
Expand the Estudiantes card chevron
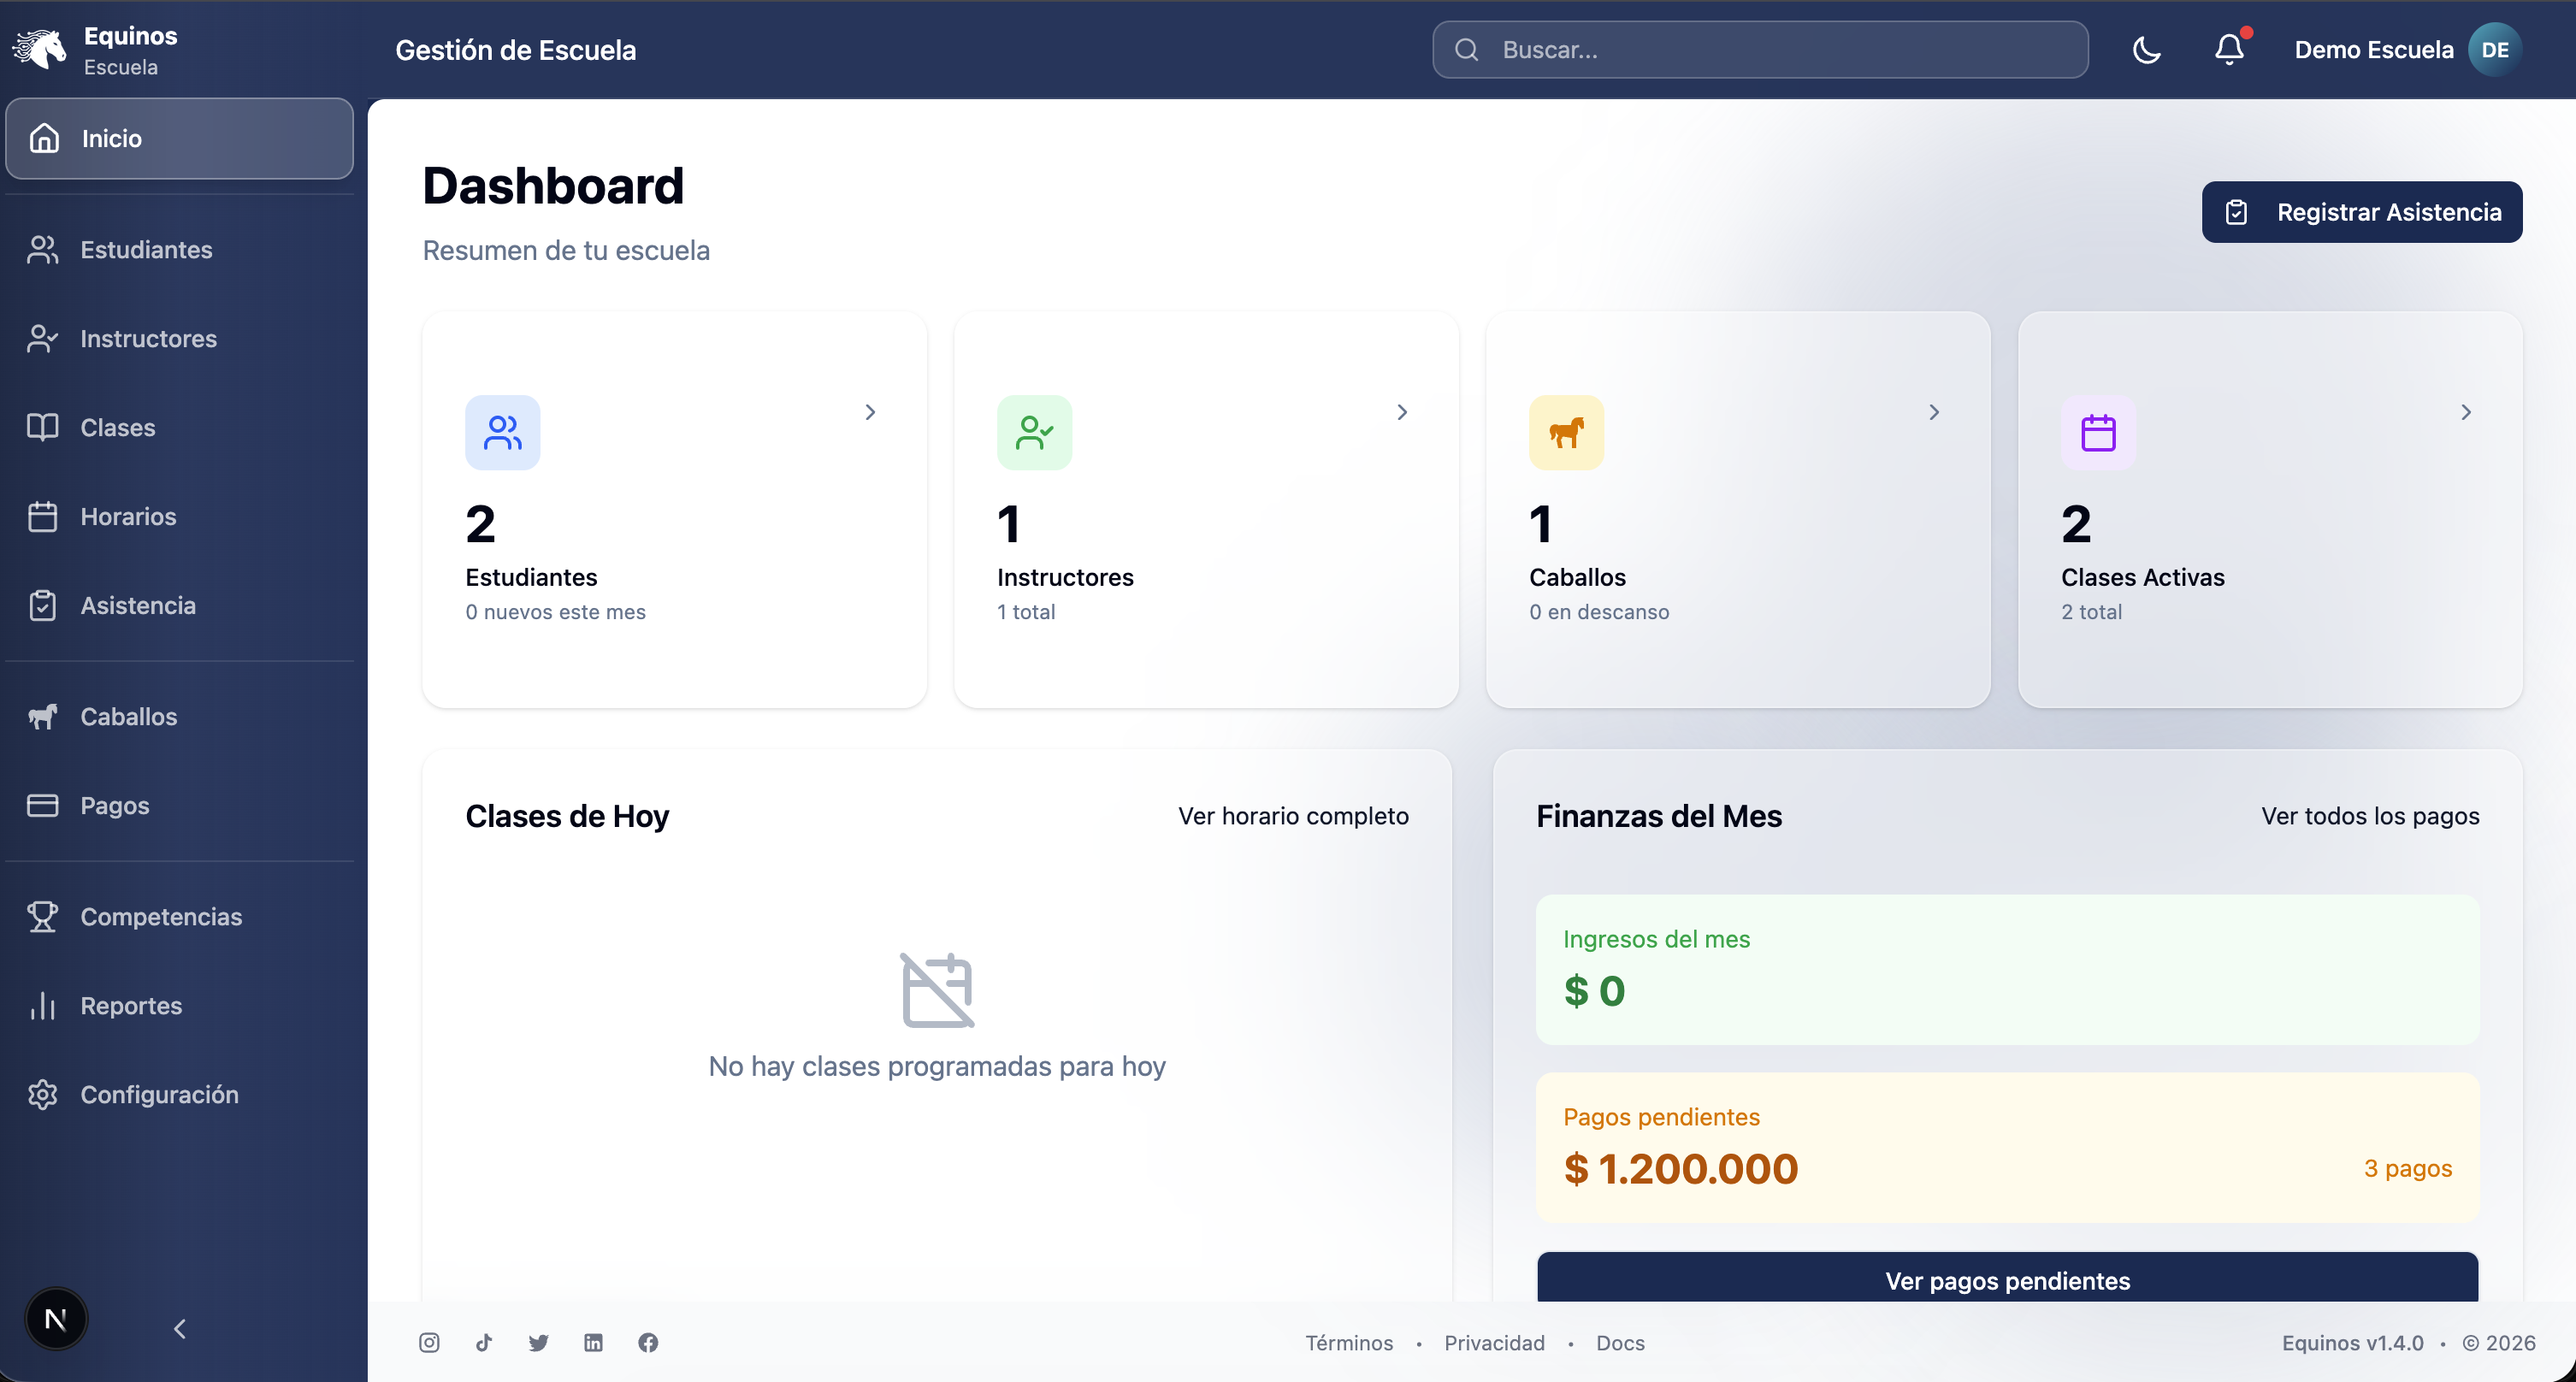pos(870,412)
